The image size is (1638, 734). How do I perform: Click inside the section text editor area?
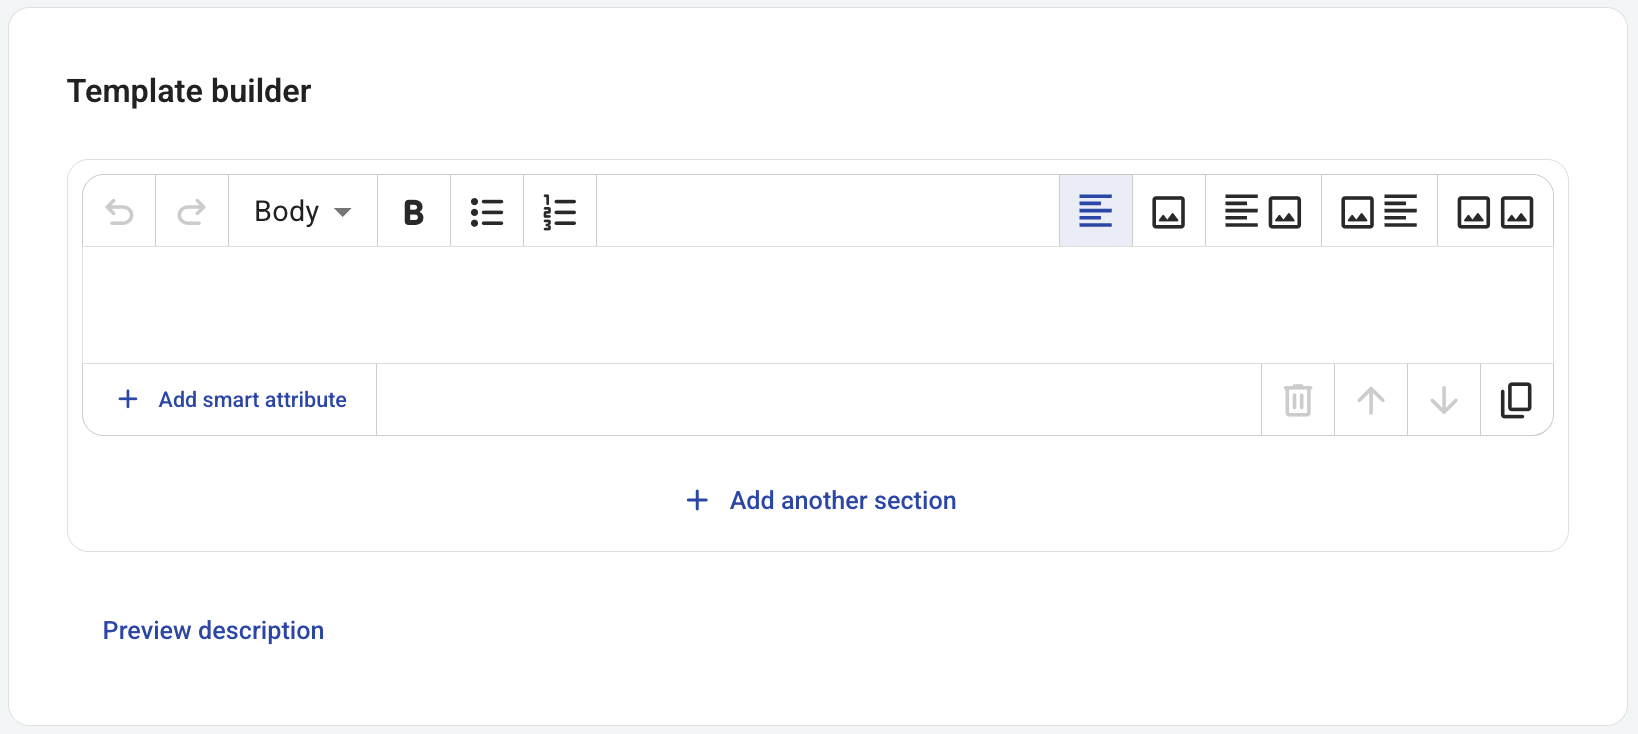click(x=818, y=305)
